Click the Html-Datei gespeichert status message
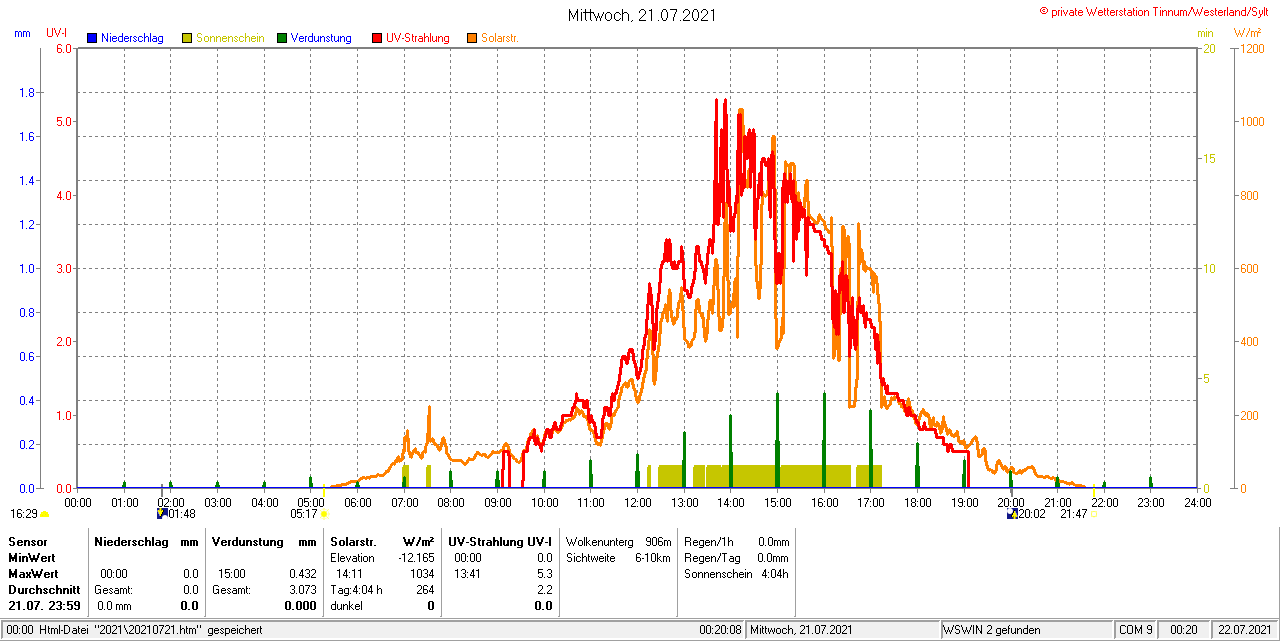The height and width of the screenshot is (641, 1280). pos(149,630)
